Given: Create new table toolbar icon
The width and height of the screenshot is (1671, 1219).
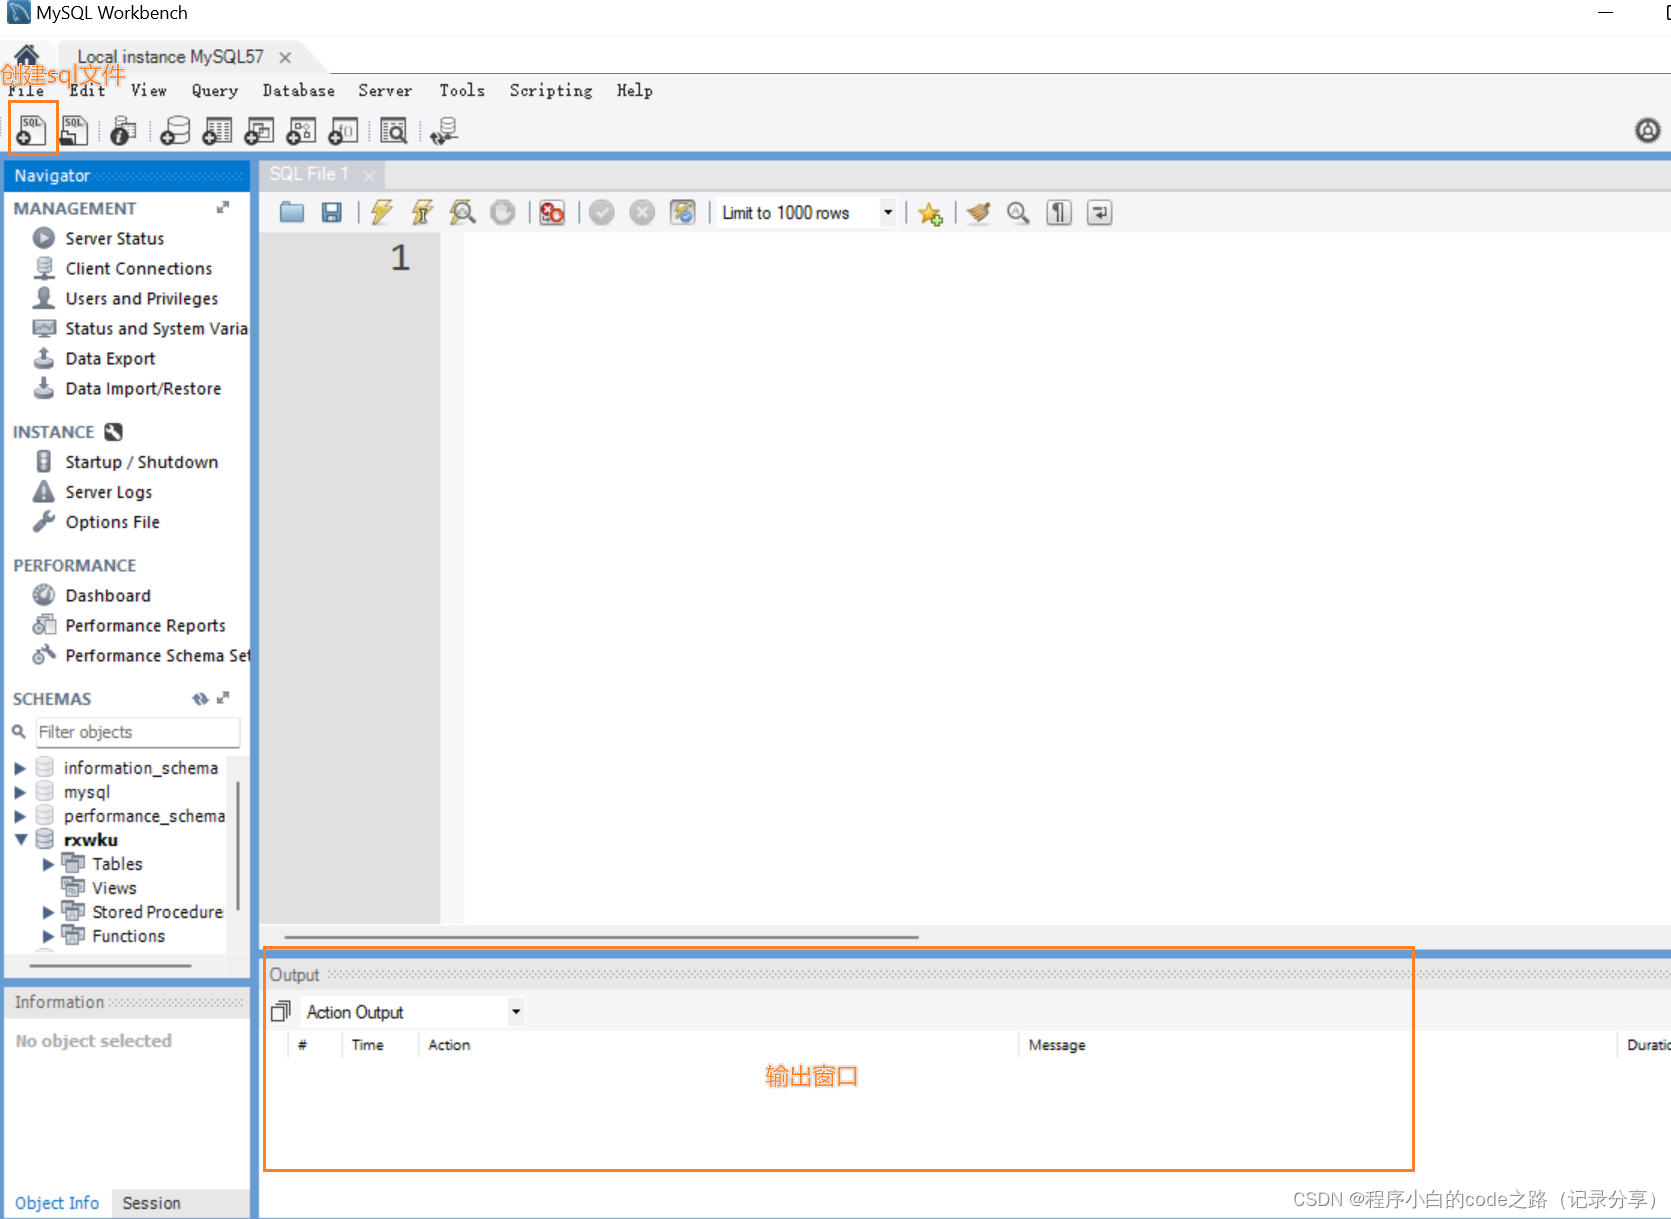Looking at the screenshot, I should tap(217, 130).
